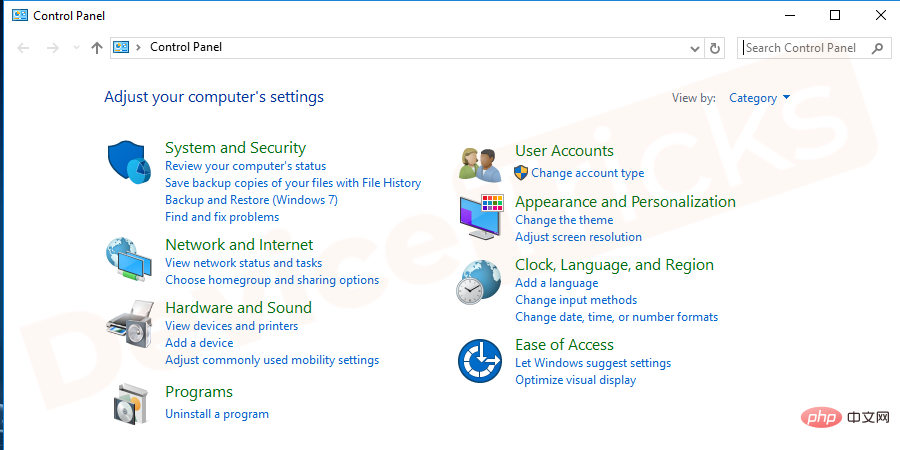Viewport: 900px width, 450px height.
Task: Click the Change account type link
Action: click(x=588, y=173)
